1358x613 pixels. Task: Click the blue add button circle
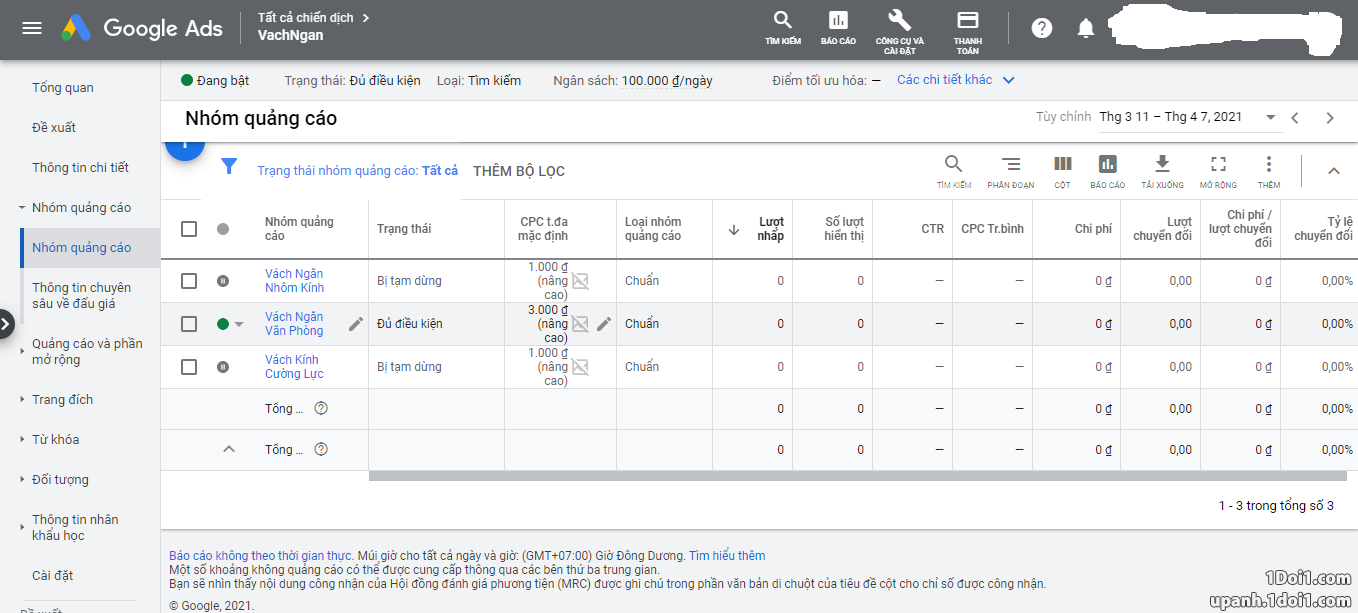[184, 150]
